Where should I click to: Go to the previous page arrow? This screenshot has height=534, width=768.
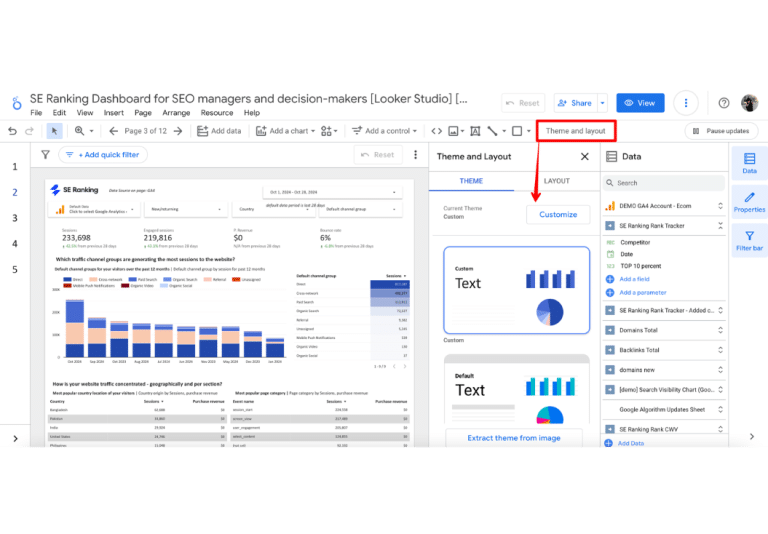(x=114, y=131)
